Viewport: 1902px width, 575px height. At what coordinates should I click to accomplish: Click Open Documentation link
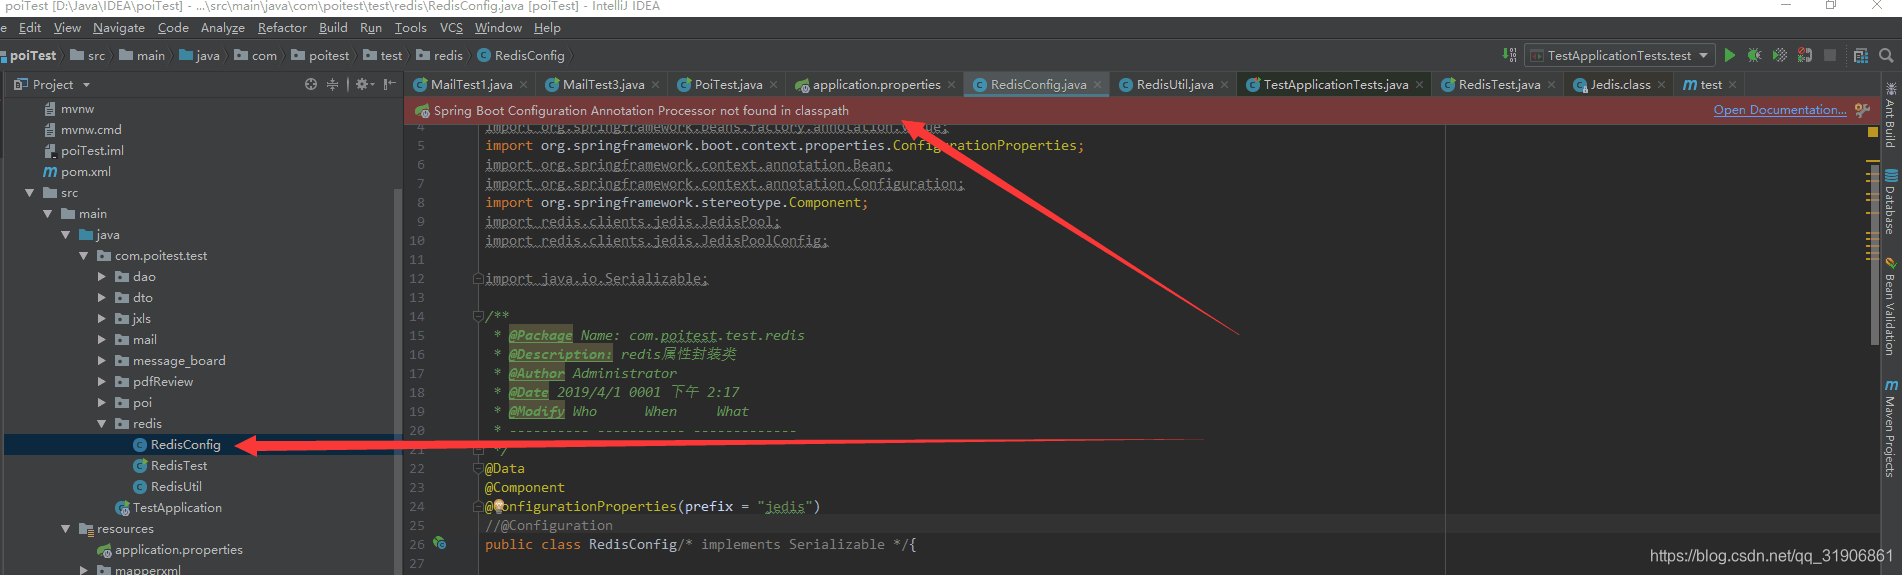[x=1780, y=110]
